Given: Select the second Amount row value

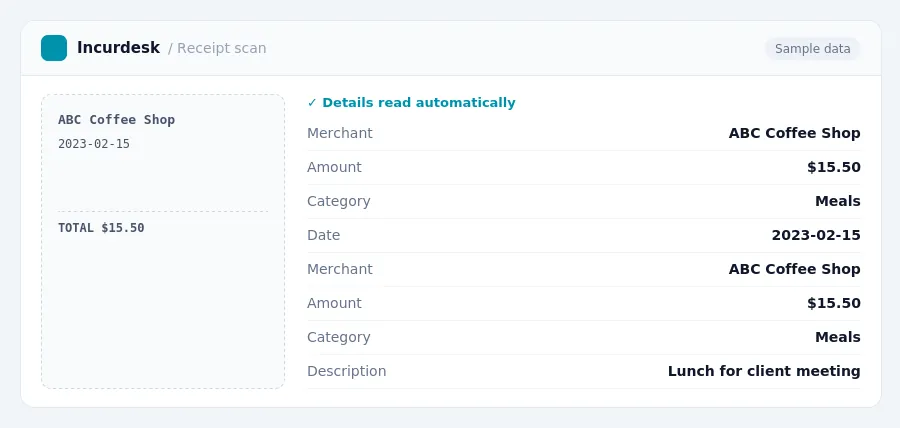Looking at the screenshot, I should coord(834,303).
